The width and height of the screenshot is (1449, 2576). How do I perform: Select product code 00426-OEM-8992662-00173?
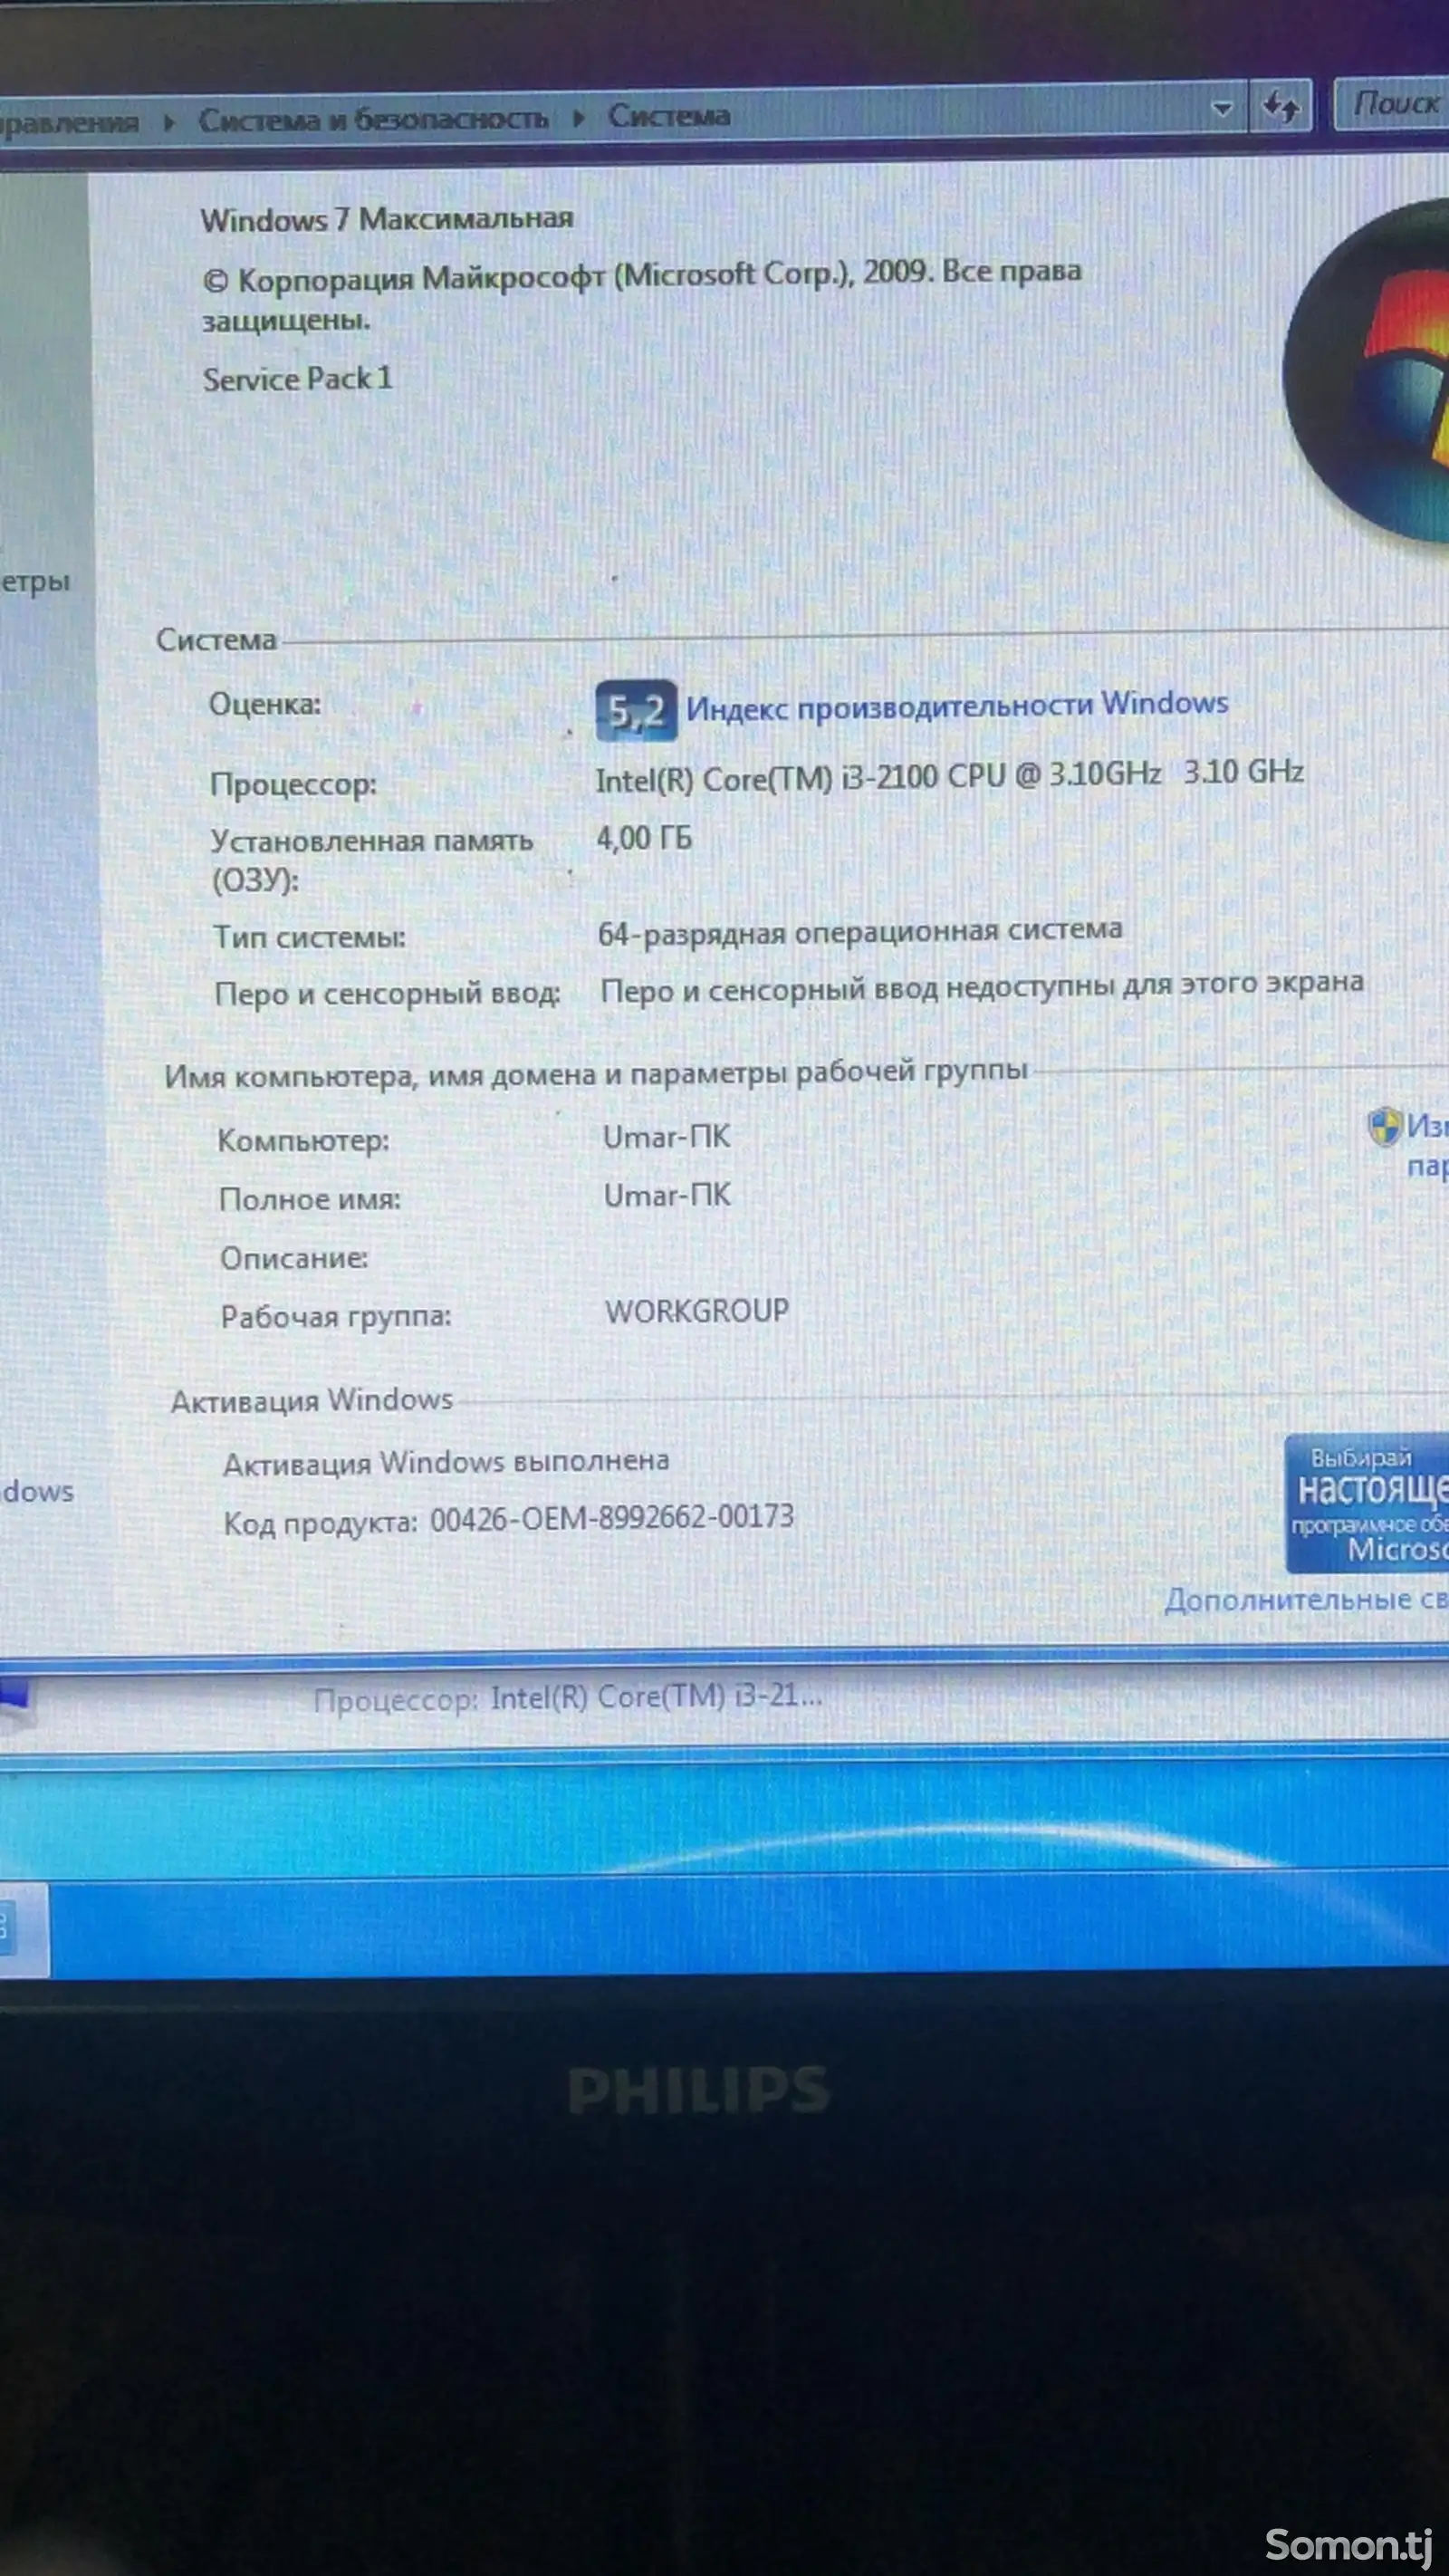coord(612,1518)
